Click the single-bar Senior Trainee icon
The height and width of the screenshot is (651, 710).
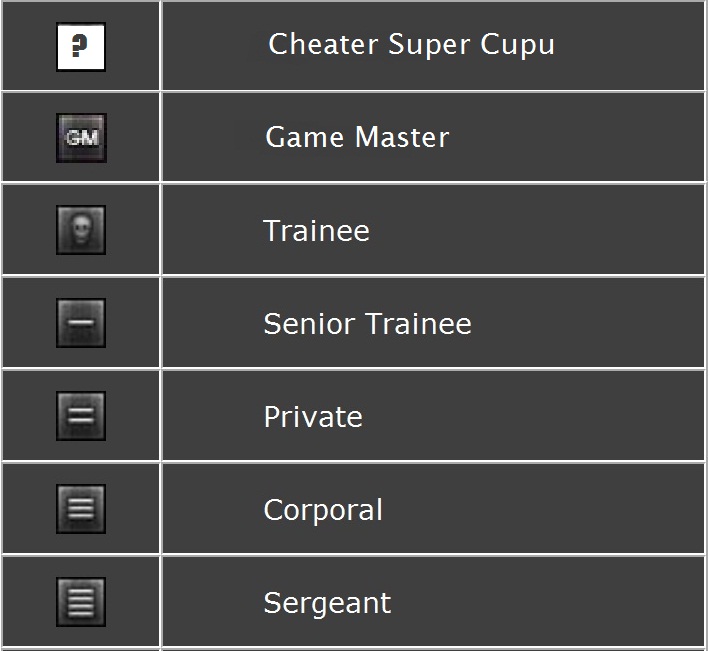point(81,324)
